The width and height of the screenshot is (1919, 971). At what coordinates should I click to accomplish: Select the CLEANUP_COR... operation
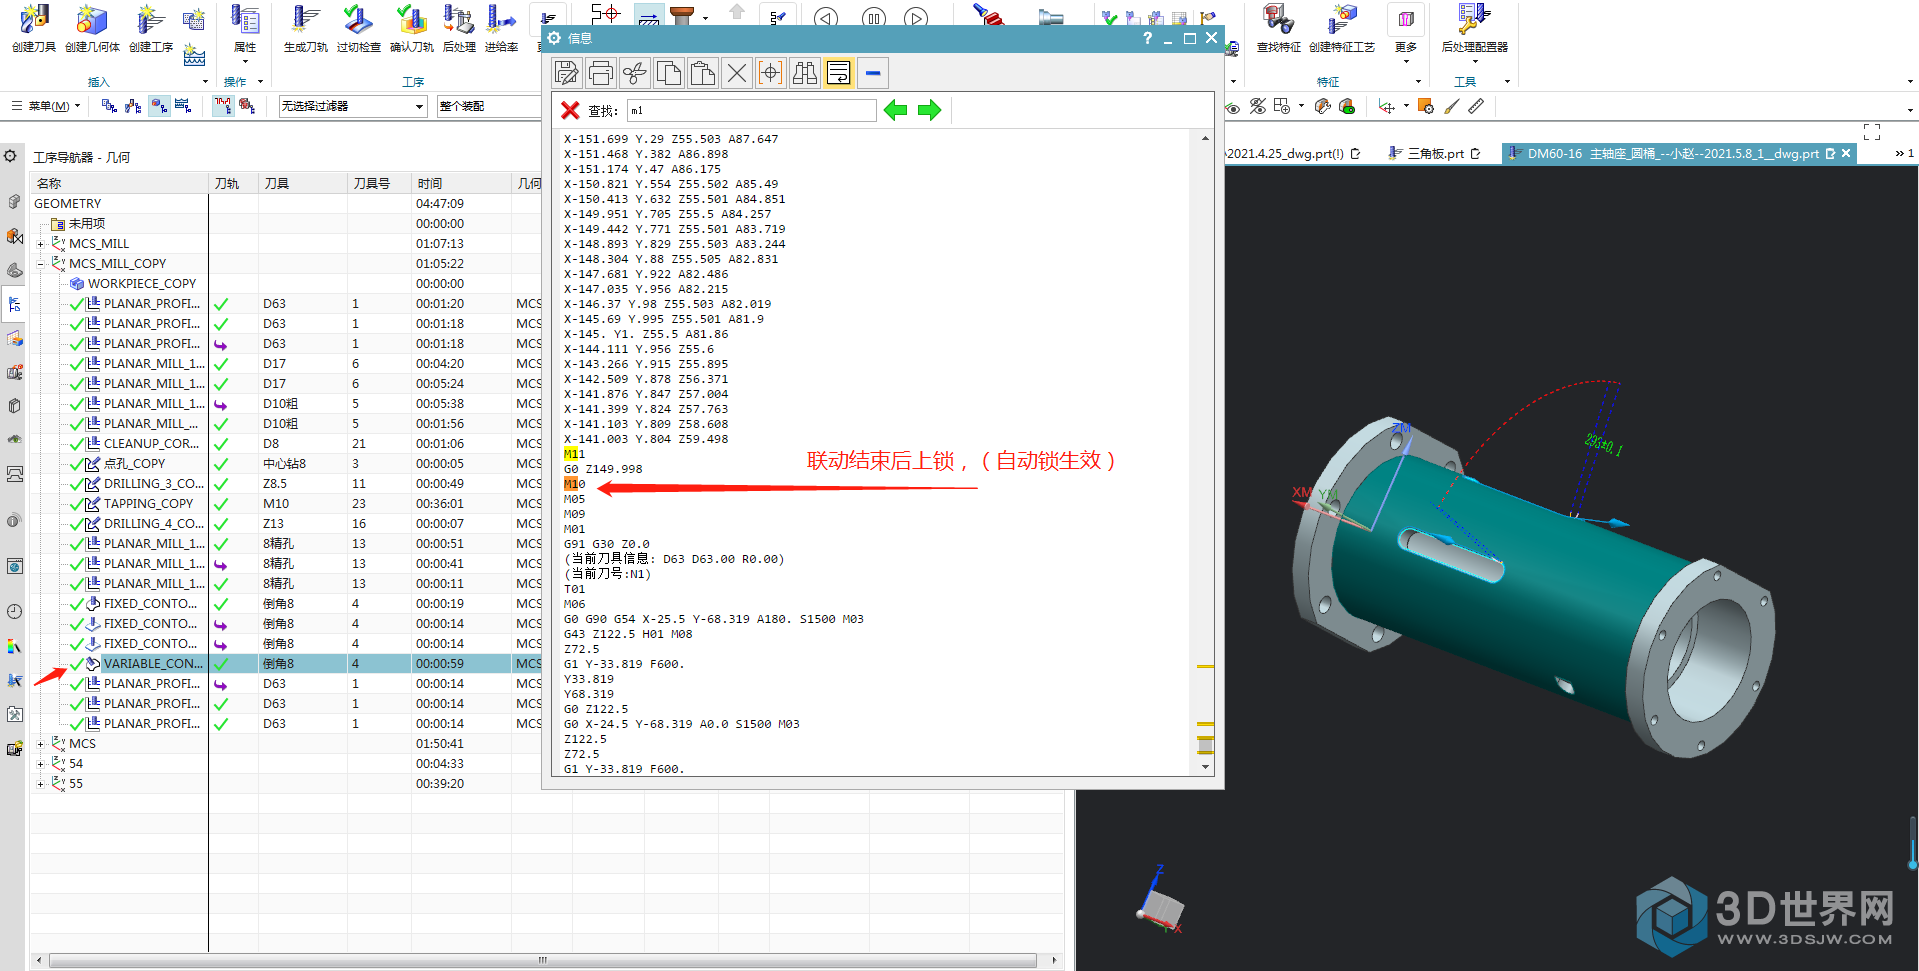pyautogui.click(x=151, y=444)
